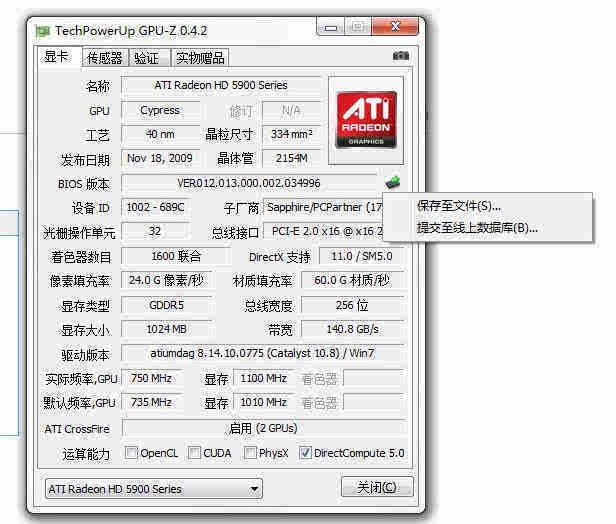This screenshot has height=524, width=616.
Task: Click the device ID value 1002 - 689C
Action: 156,207
